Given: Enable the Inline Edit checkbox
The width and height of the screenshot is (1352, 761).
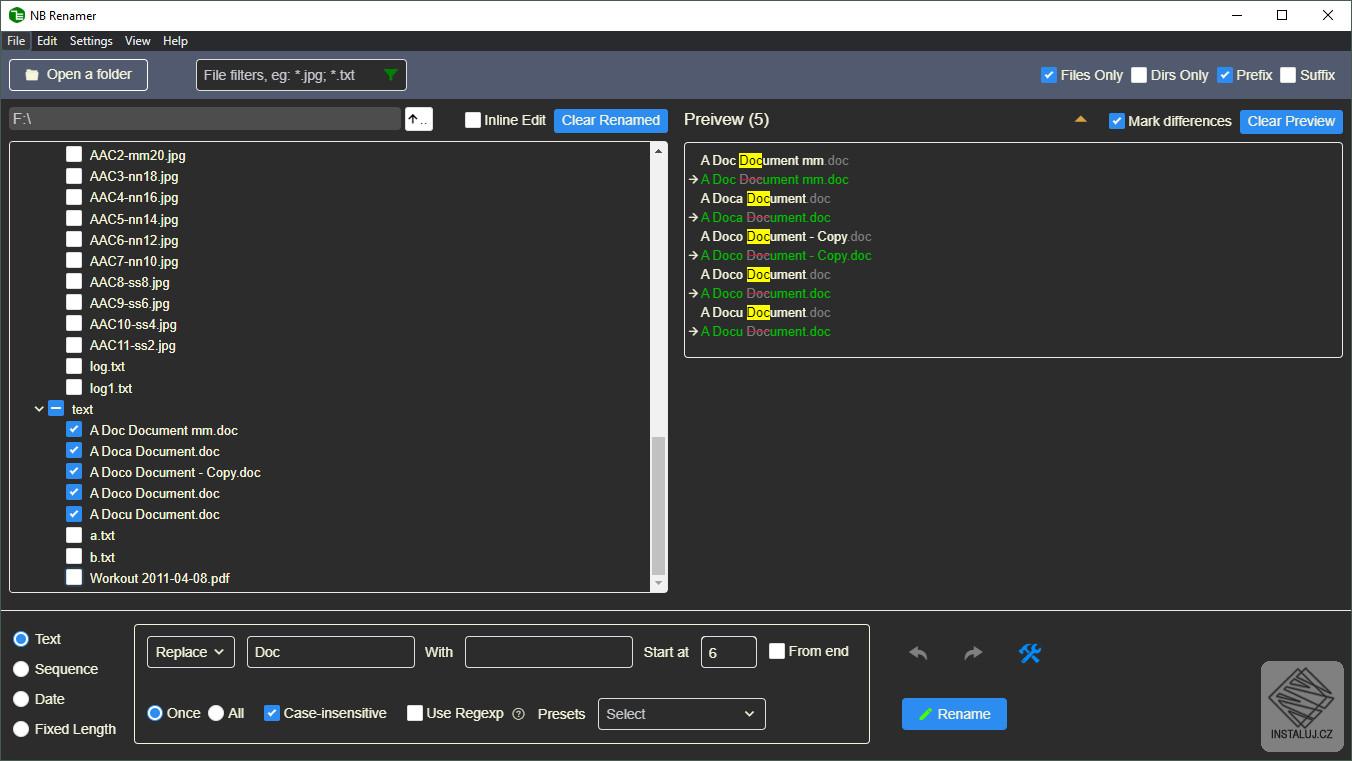Looking at the screenshot, I should 473,120.
